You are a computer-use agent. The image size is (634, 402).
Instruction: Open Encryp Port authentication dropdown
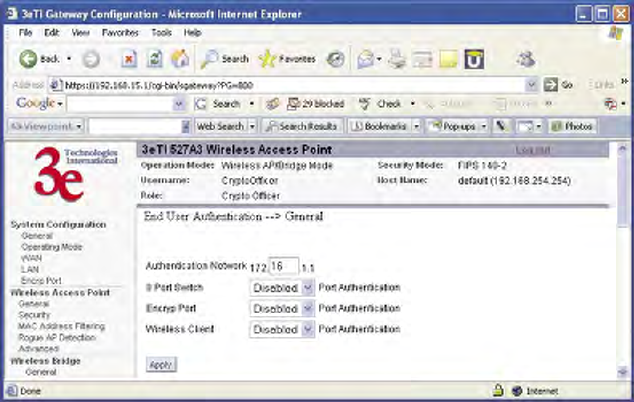tap(308, 309)
